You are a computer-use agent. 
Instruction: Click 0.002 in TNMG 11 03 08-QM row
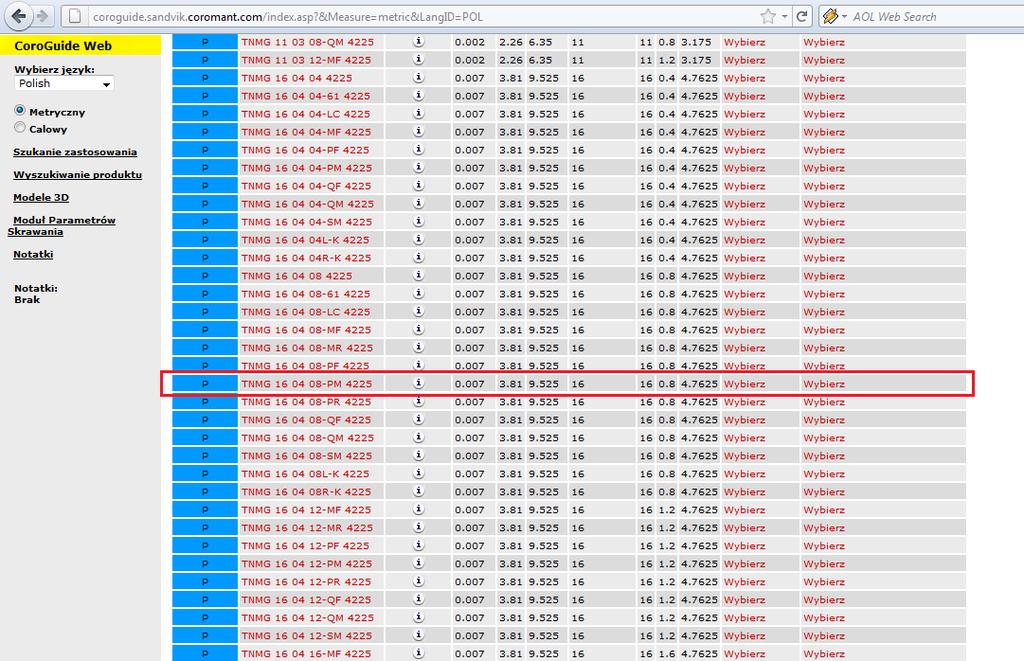(x=470, y=42)
